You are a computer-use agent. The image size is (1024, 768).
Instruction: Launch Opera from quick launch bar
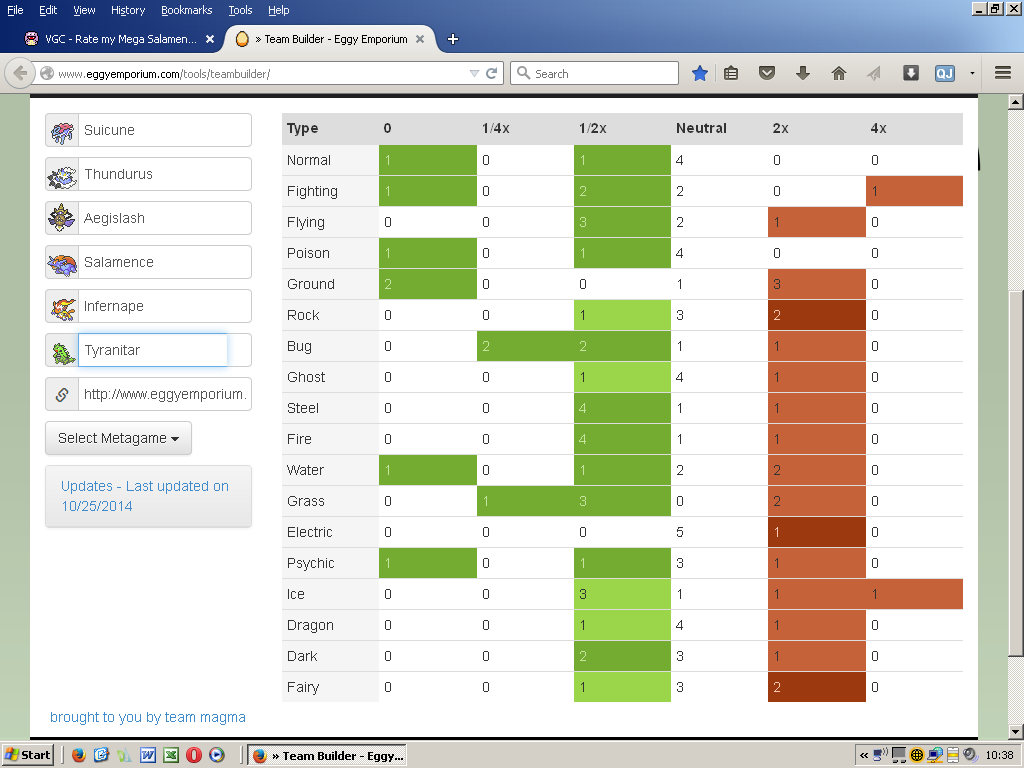coord(194,755)
